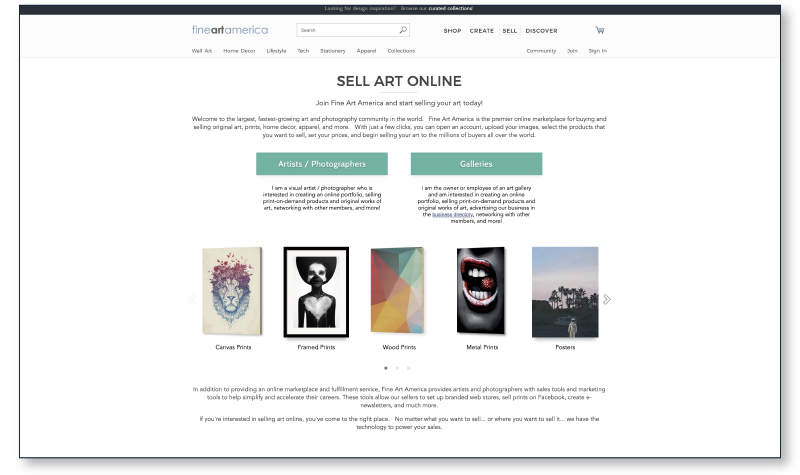The height and width of the screenshot is (475, 800).
Task: Advance carousel with right arrow
Action: coord(607,299)
